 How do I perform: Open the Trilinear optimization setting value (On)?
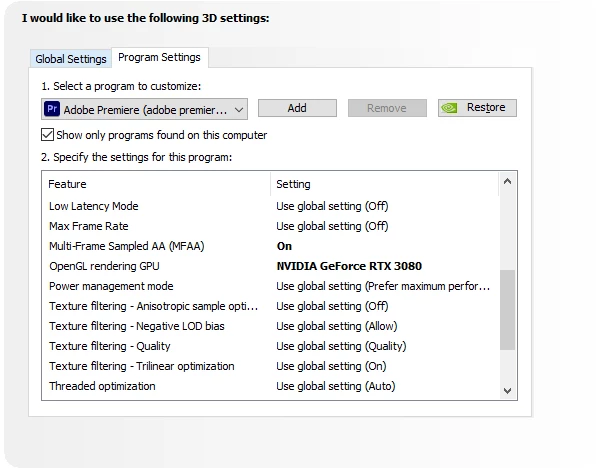click(x=331, y=366)
